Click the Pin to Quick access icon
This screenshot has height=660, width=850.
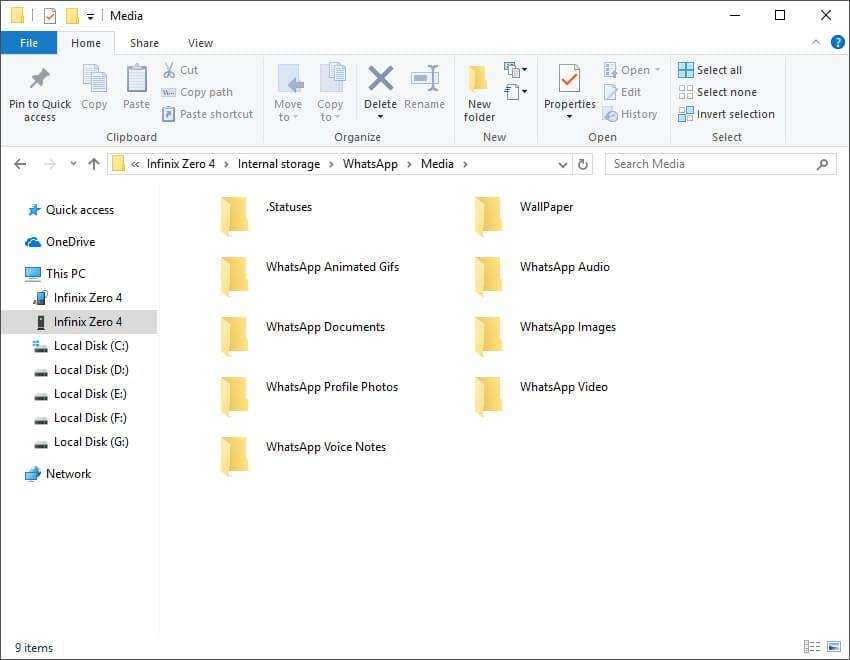(x=40, y=79)
